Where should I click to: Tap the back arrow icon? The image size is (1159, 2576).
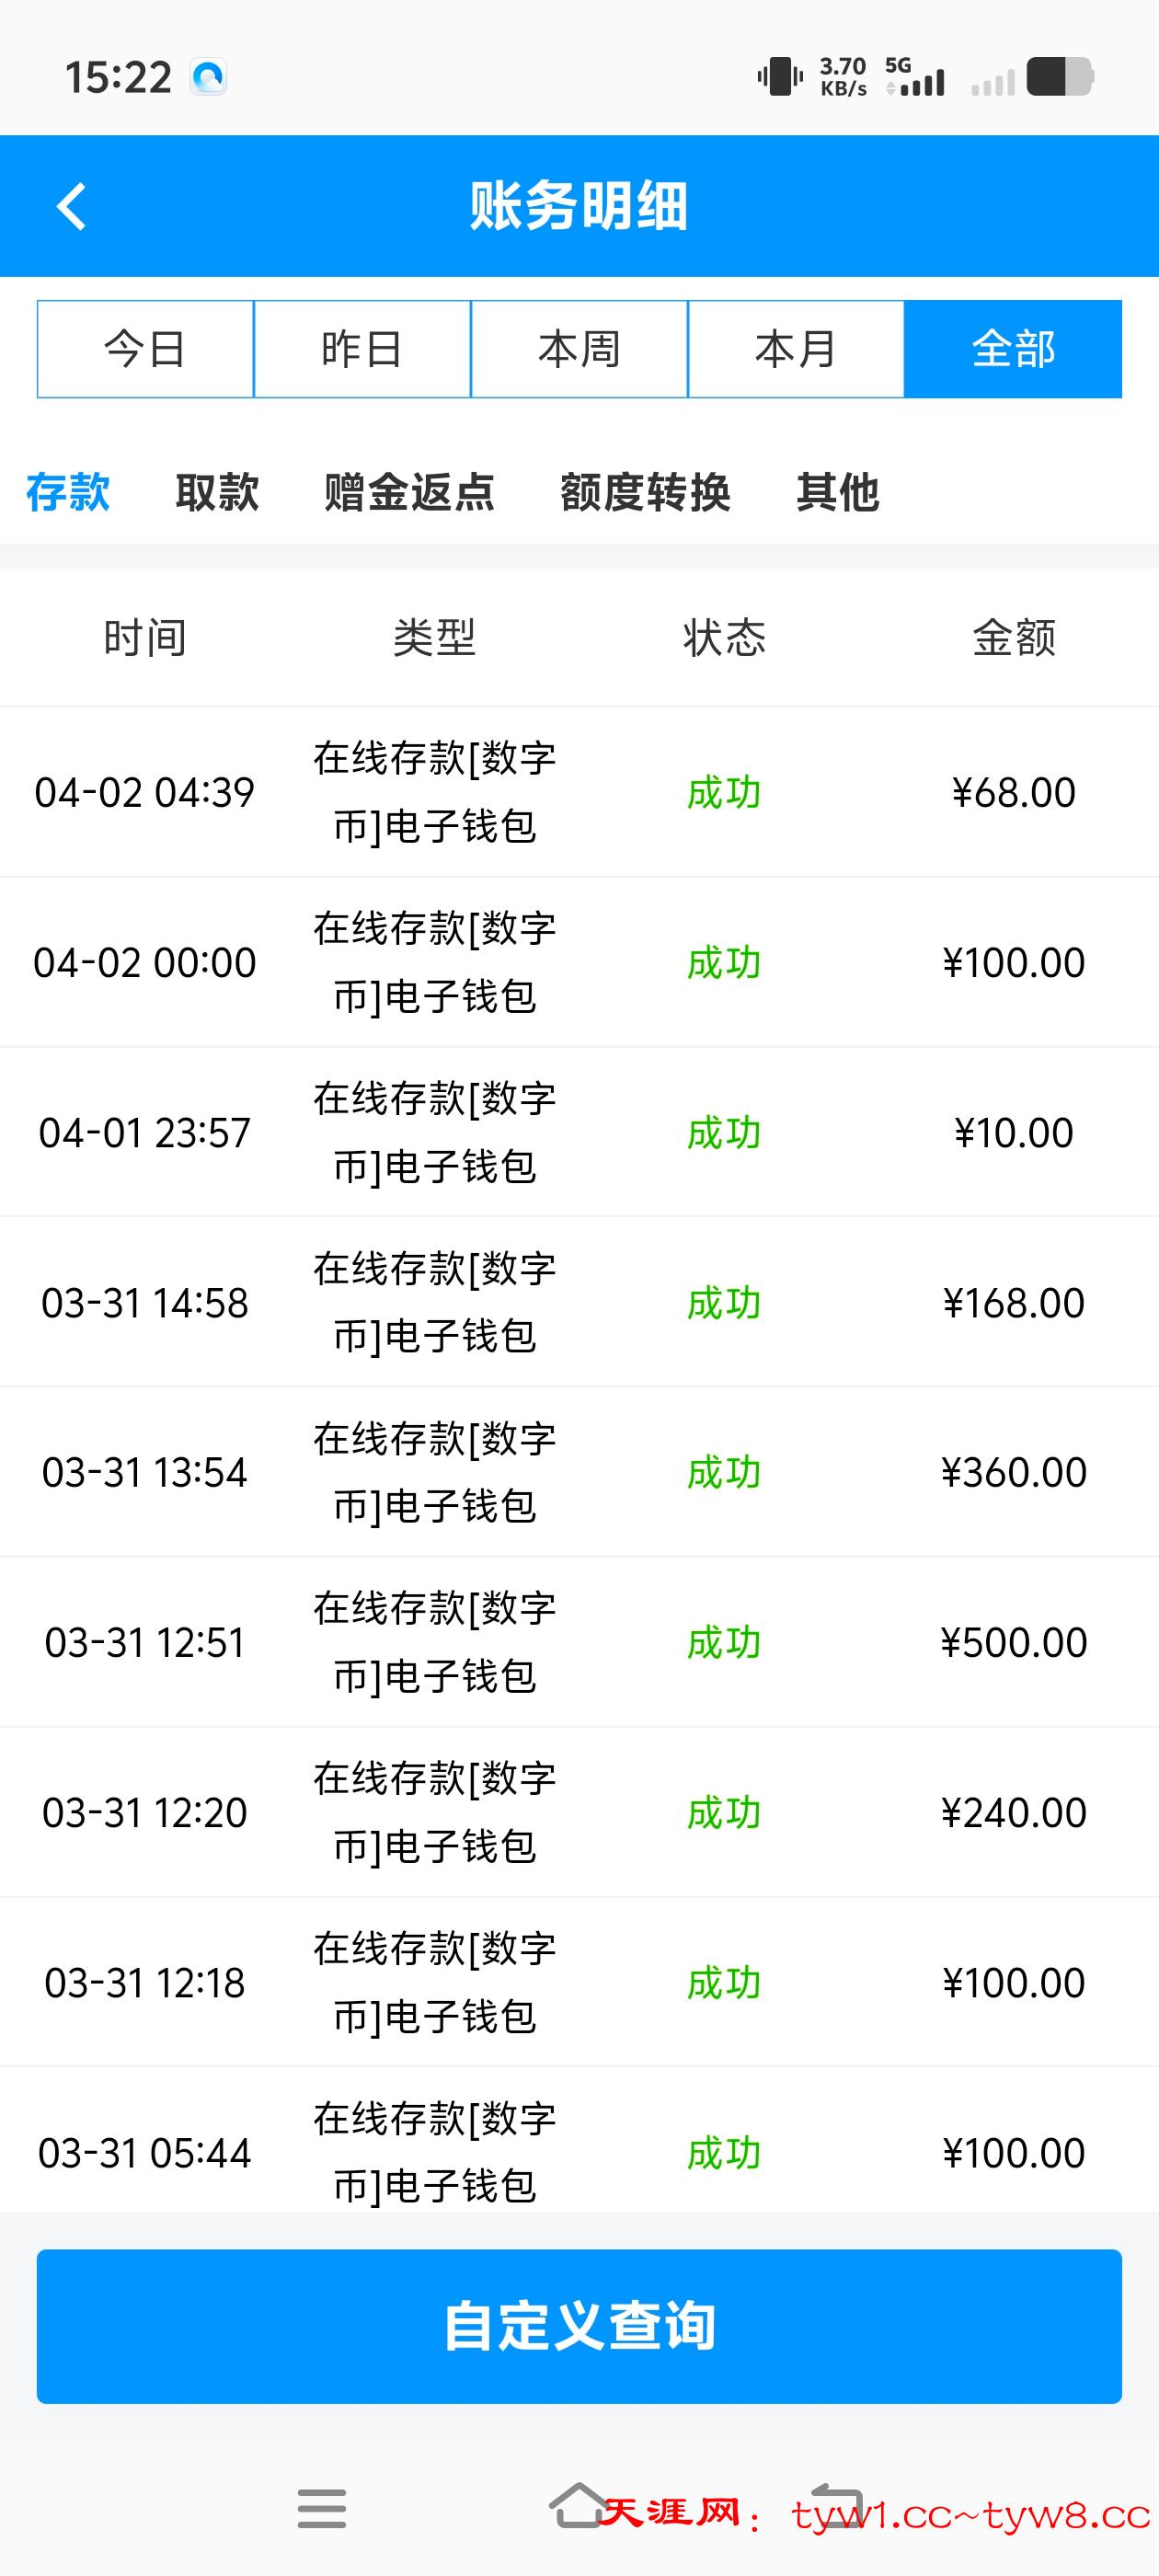point(72,207)
